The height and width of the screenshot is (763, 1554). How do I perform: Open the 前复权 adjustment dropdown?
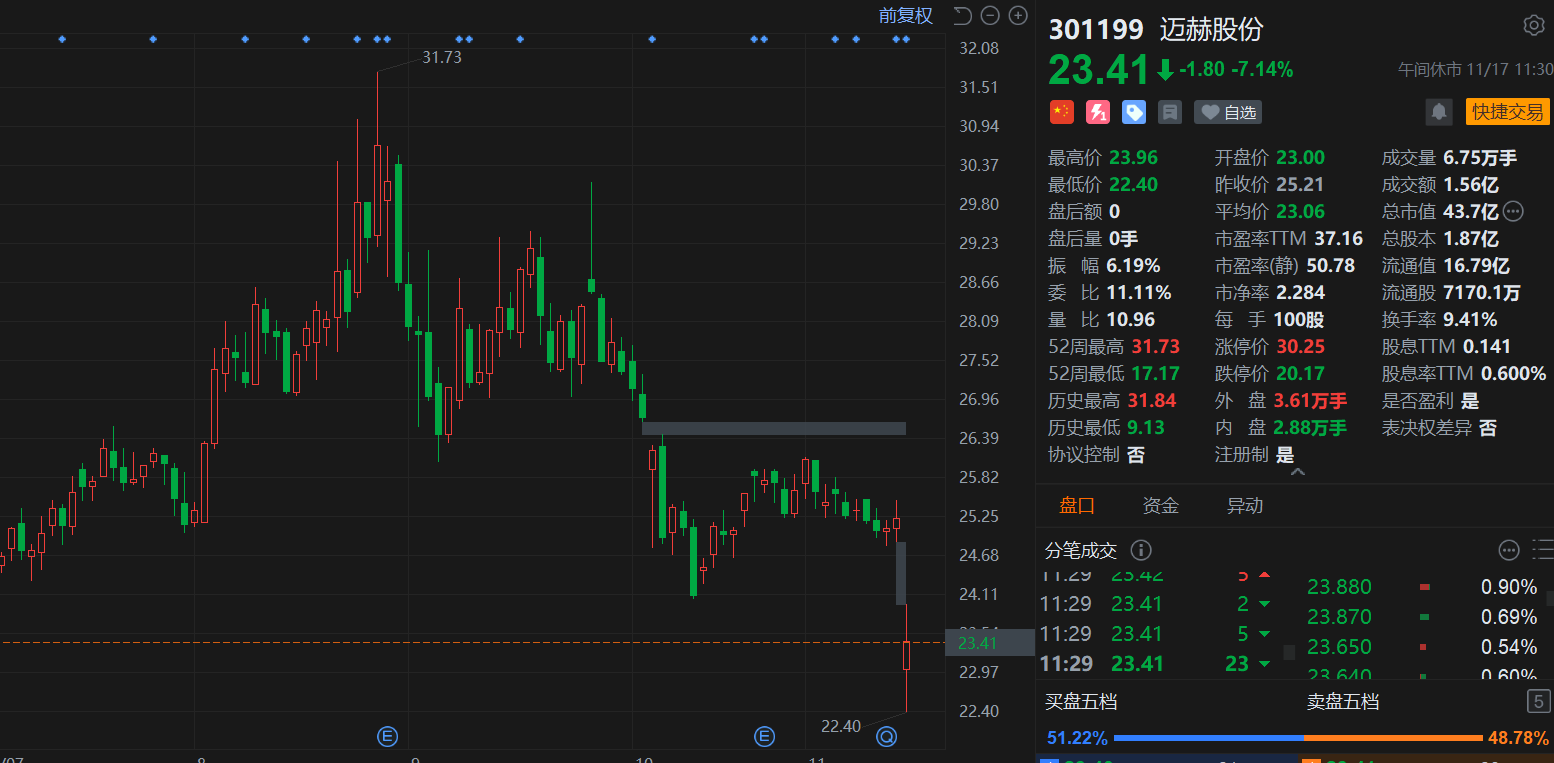(x=905, y=15)
